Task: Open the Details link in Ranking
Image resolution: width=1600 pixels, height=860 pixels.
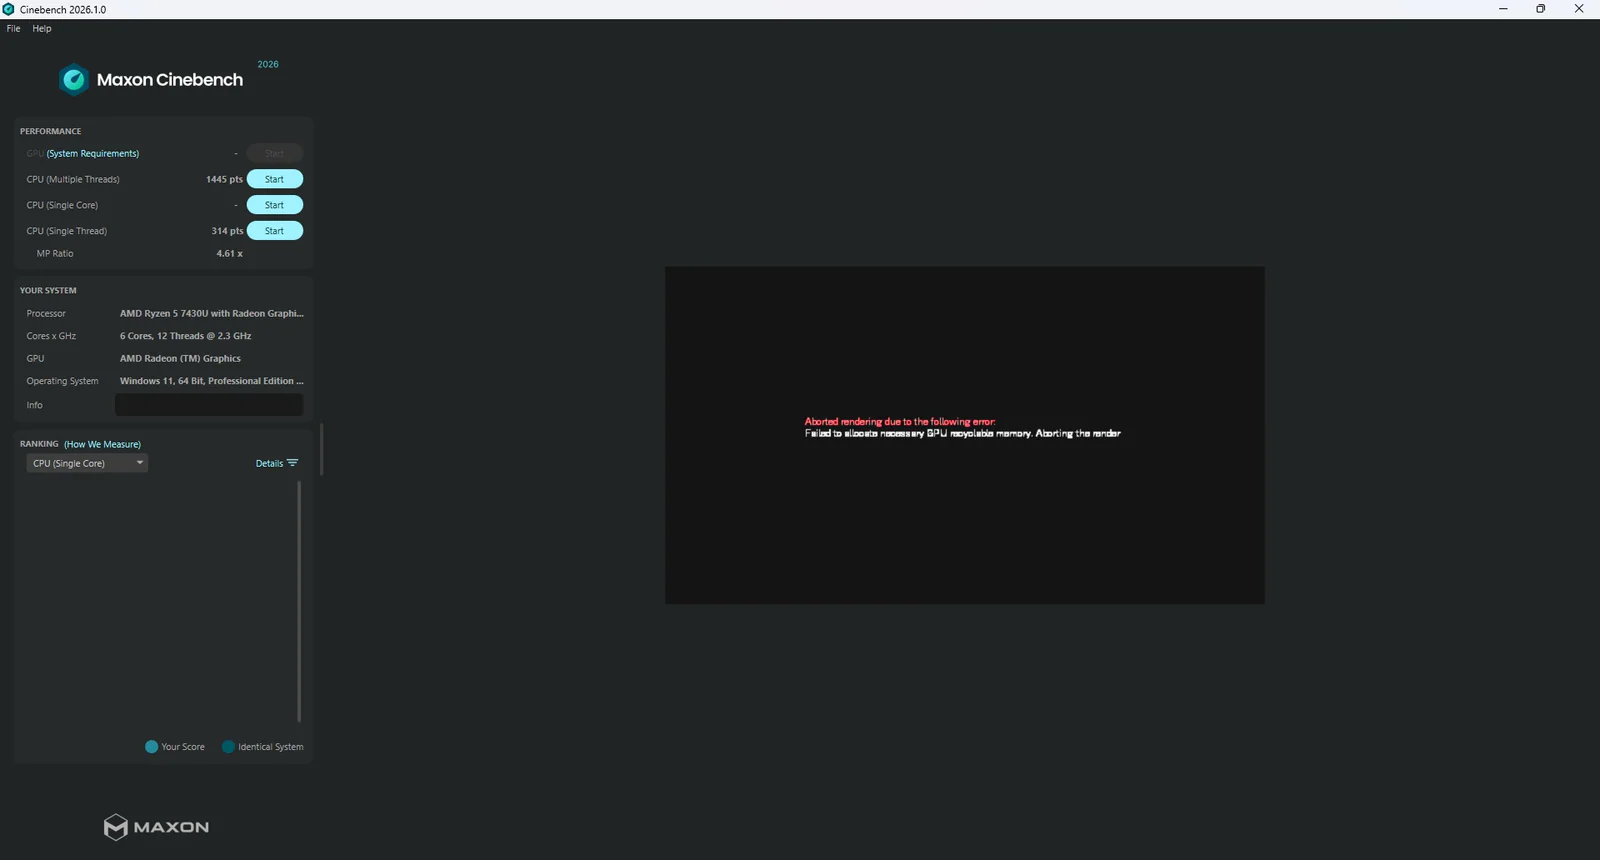Action: coord(269,463)
